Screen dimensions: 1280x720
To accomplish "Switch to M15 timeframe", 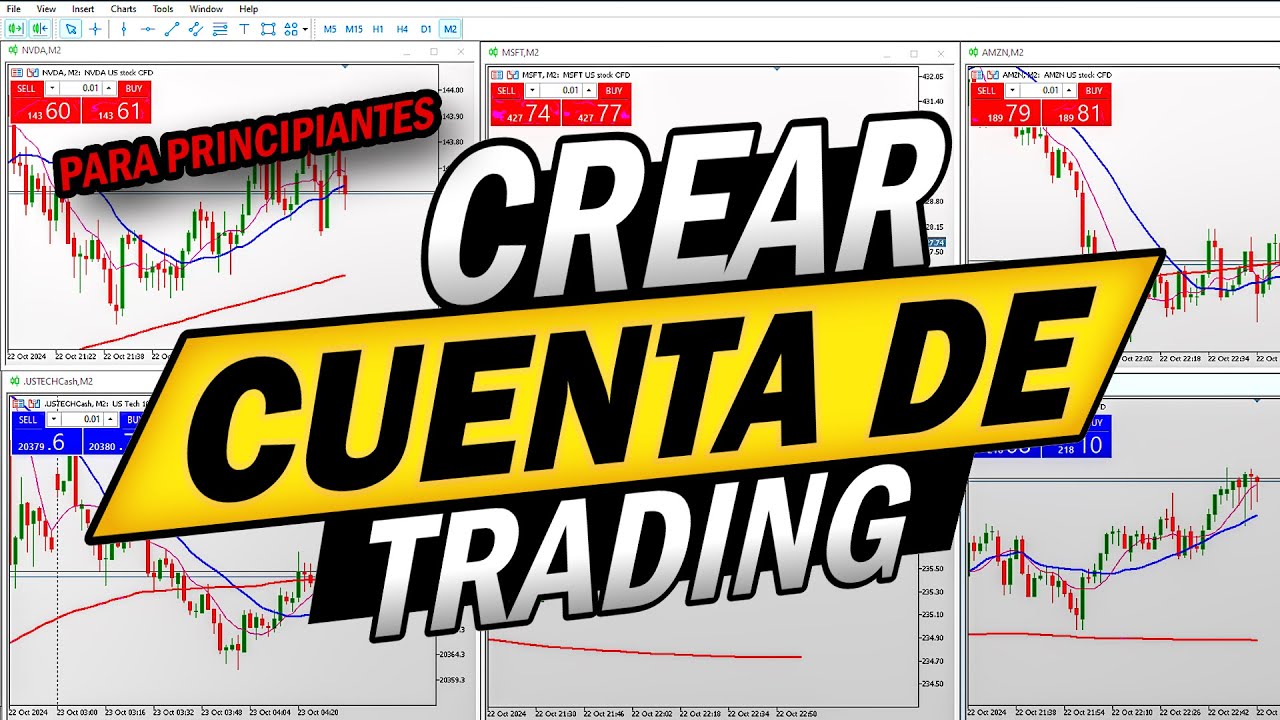I will 354,29.
